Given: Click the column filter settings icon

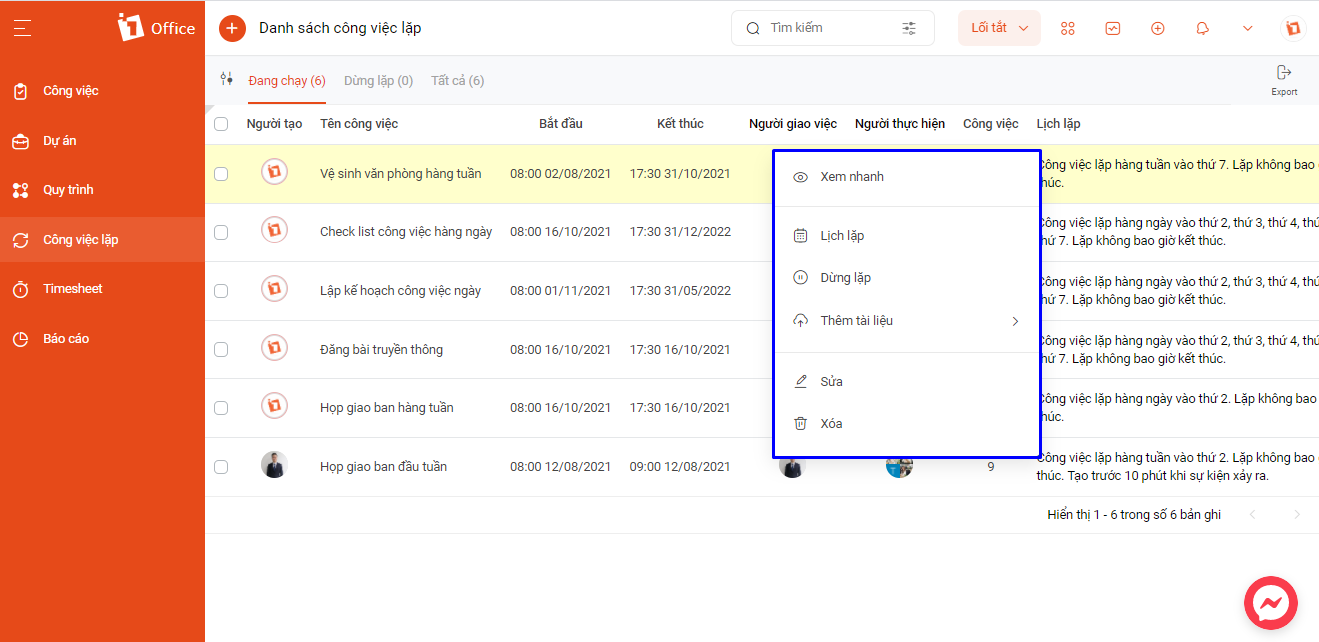Looking at the screenshot, I should 227,79.
